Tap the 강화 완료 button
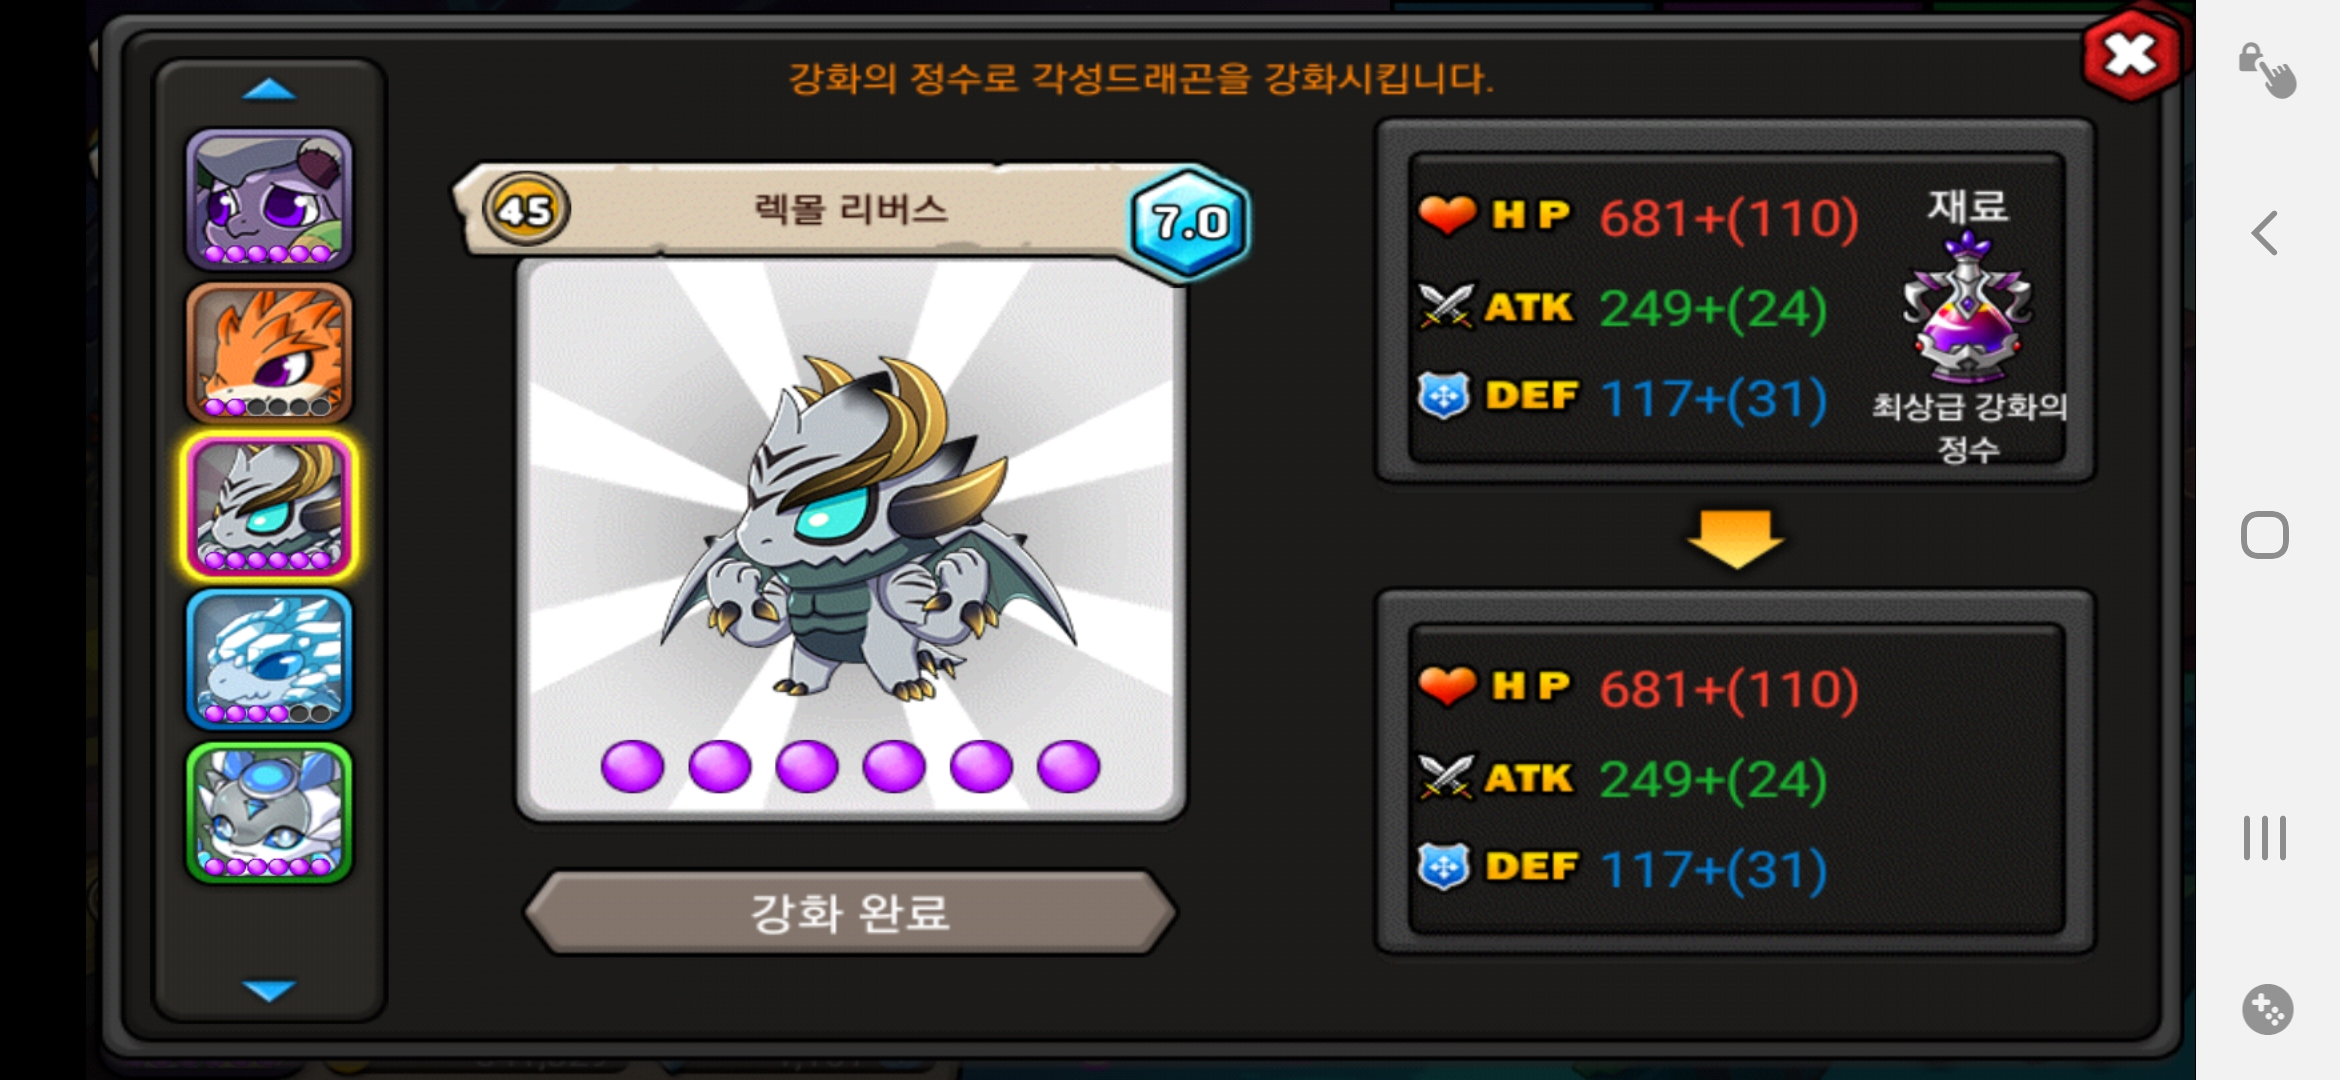Image resolution: width=2340 pixels, height=1080 pixels. coord(850,912)
